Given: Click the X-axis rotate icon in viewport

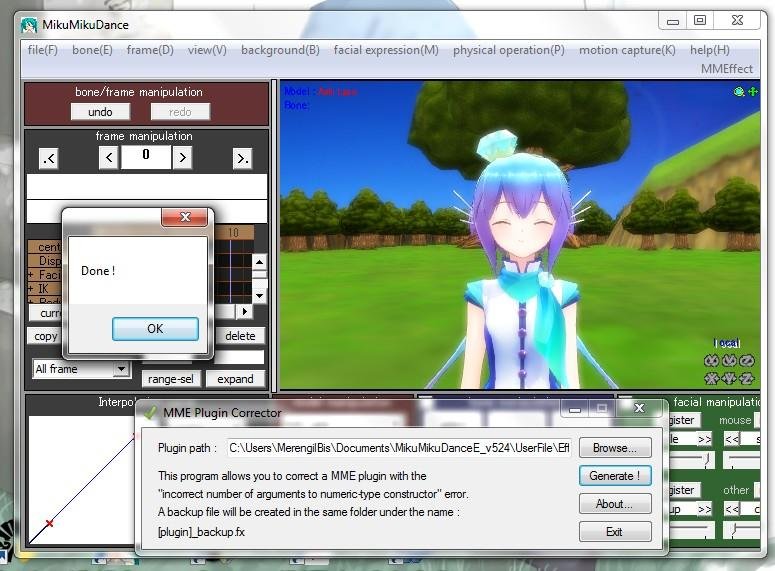Looking at the screenshot, I should tap(711, 361).
